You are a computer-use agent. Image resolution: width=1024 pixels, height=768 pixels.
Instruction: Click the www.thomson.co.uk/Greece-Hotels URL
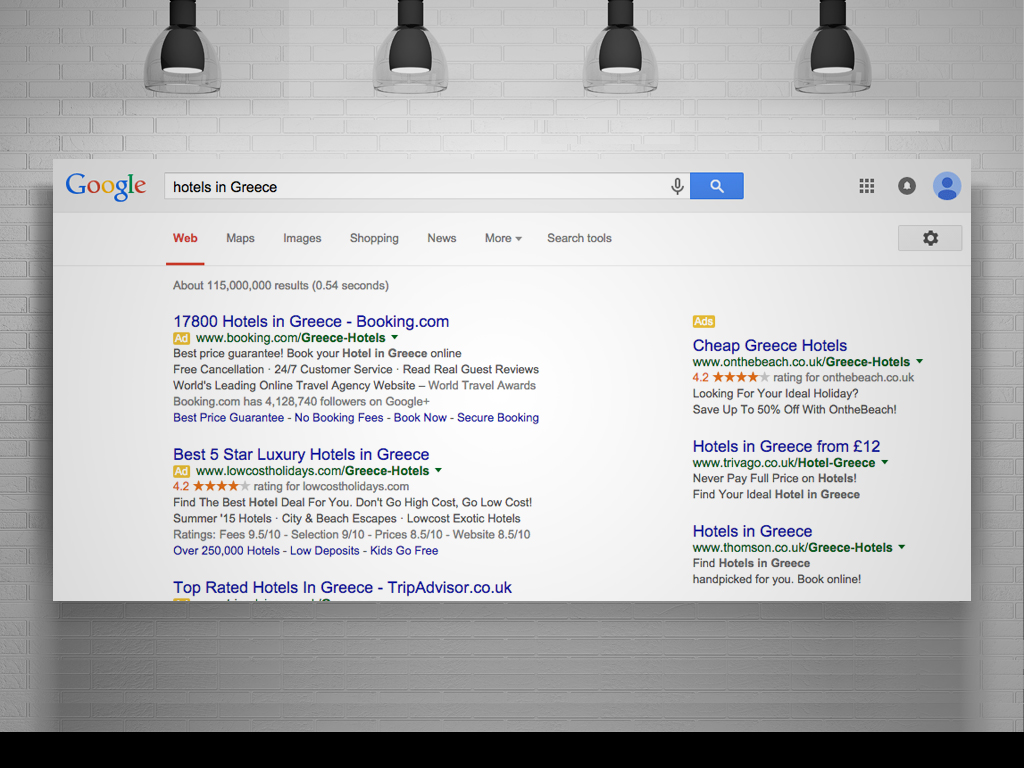pyautogui.click(x=792, y=548)
